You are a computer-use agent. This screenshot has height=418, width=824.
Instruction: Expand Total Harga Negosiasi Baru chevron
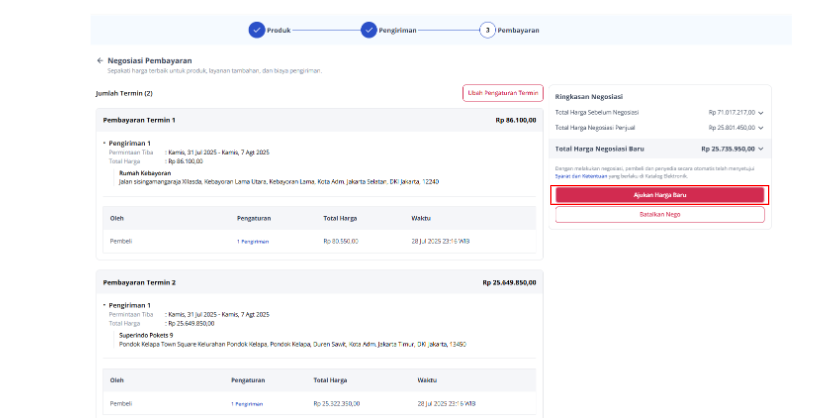pos(760,149)
